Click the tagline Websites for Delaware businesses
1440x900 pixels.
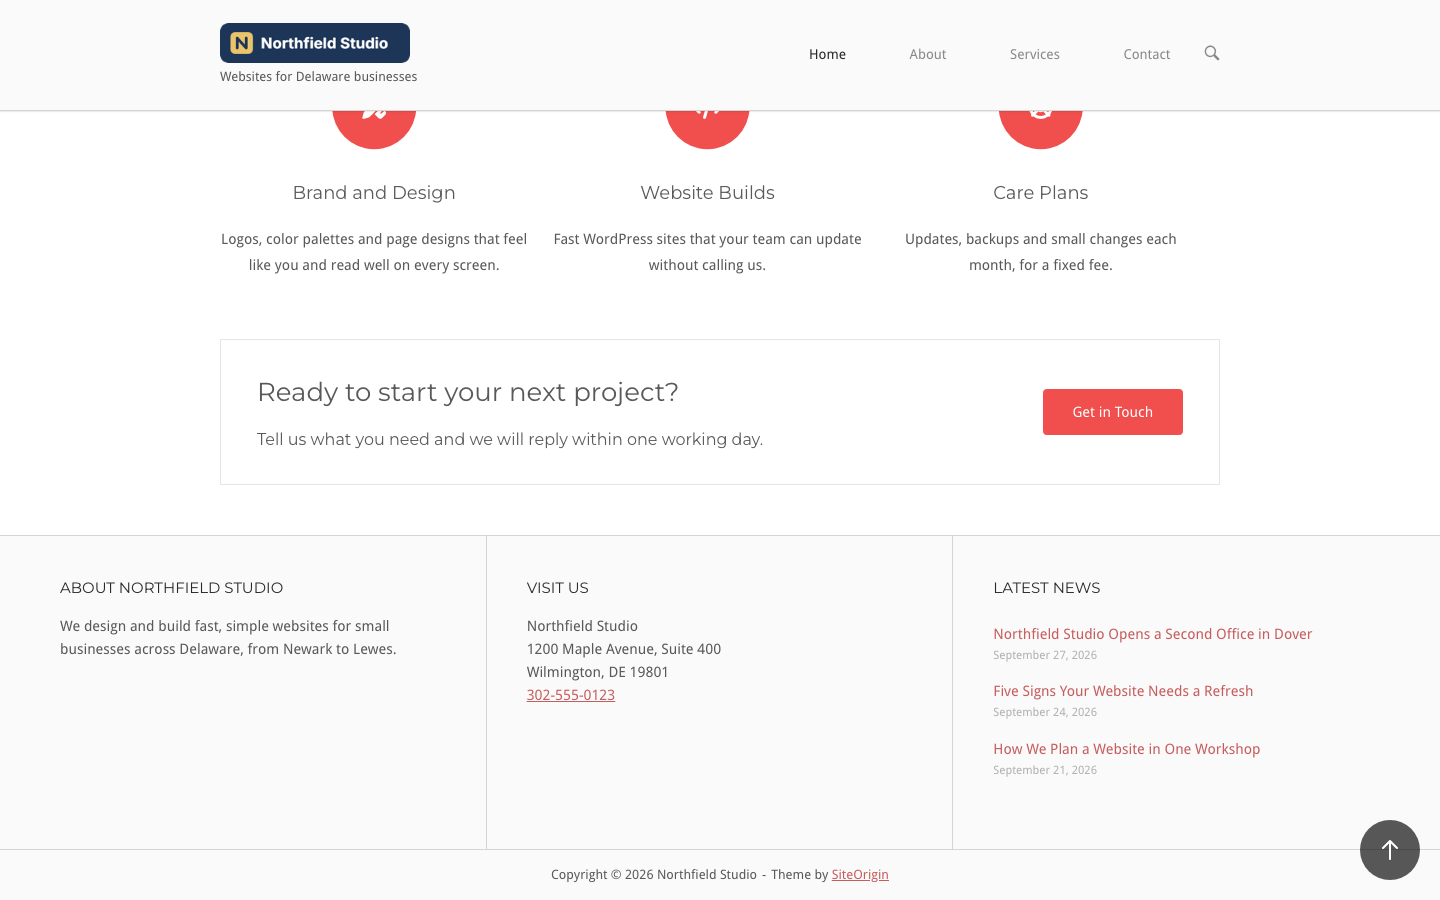(319, 76)
